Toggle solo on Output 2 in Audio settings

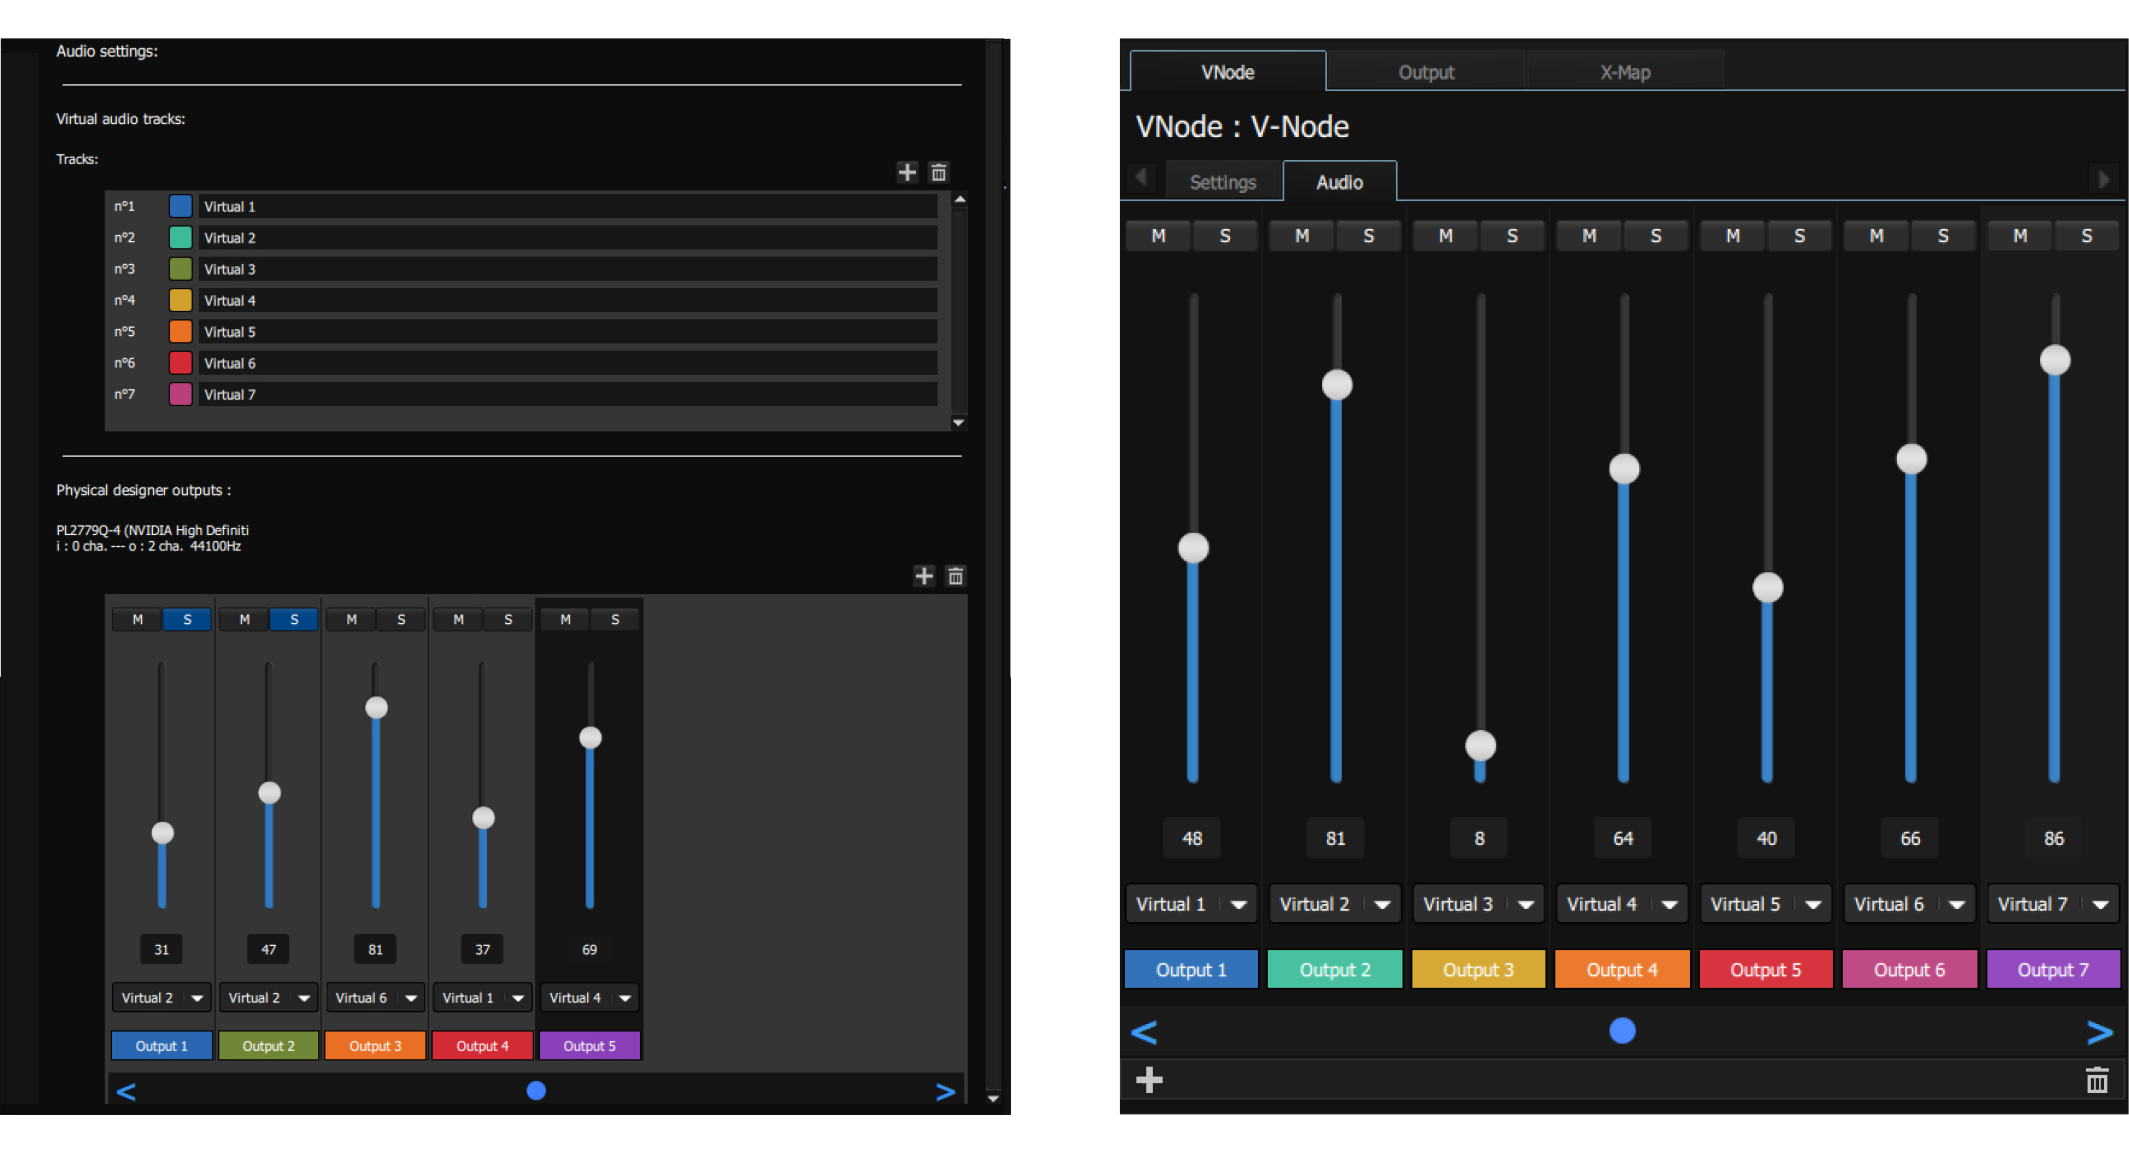[x=294, y=619]
